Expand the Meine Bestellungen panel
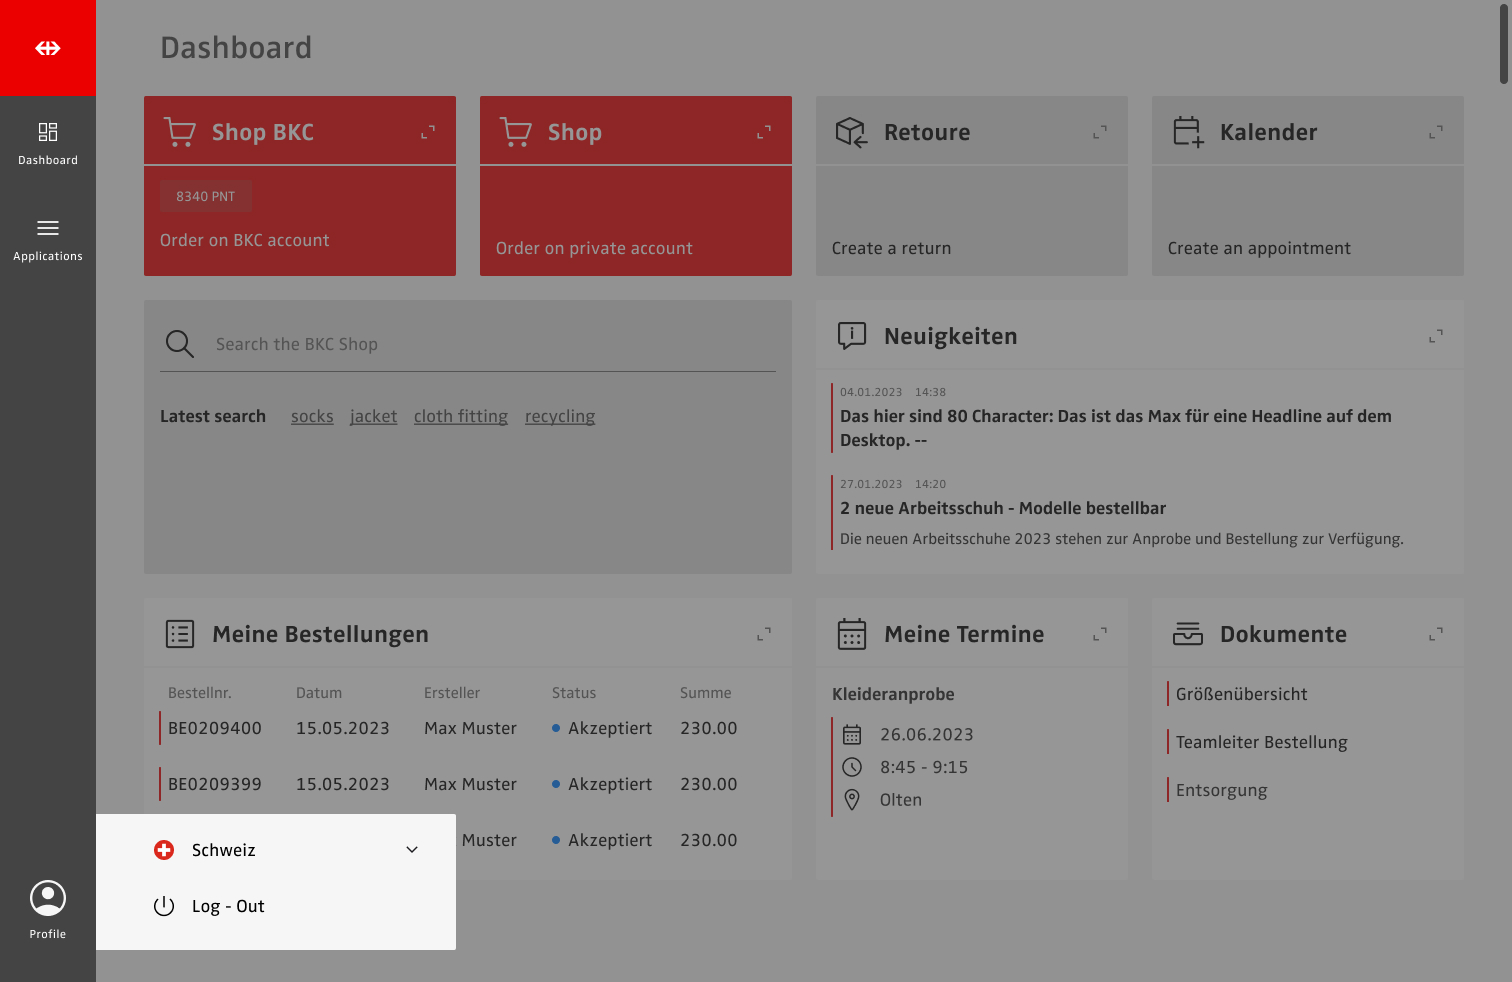The image size is (1512, 982). pyautogui.click(x=764, y=634)
